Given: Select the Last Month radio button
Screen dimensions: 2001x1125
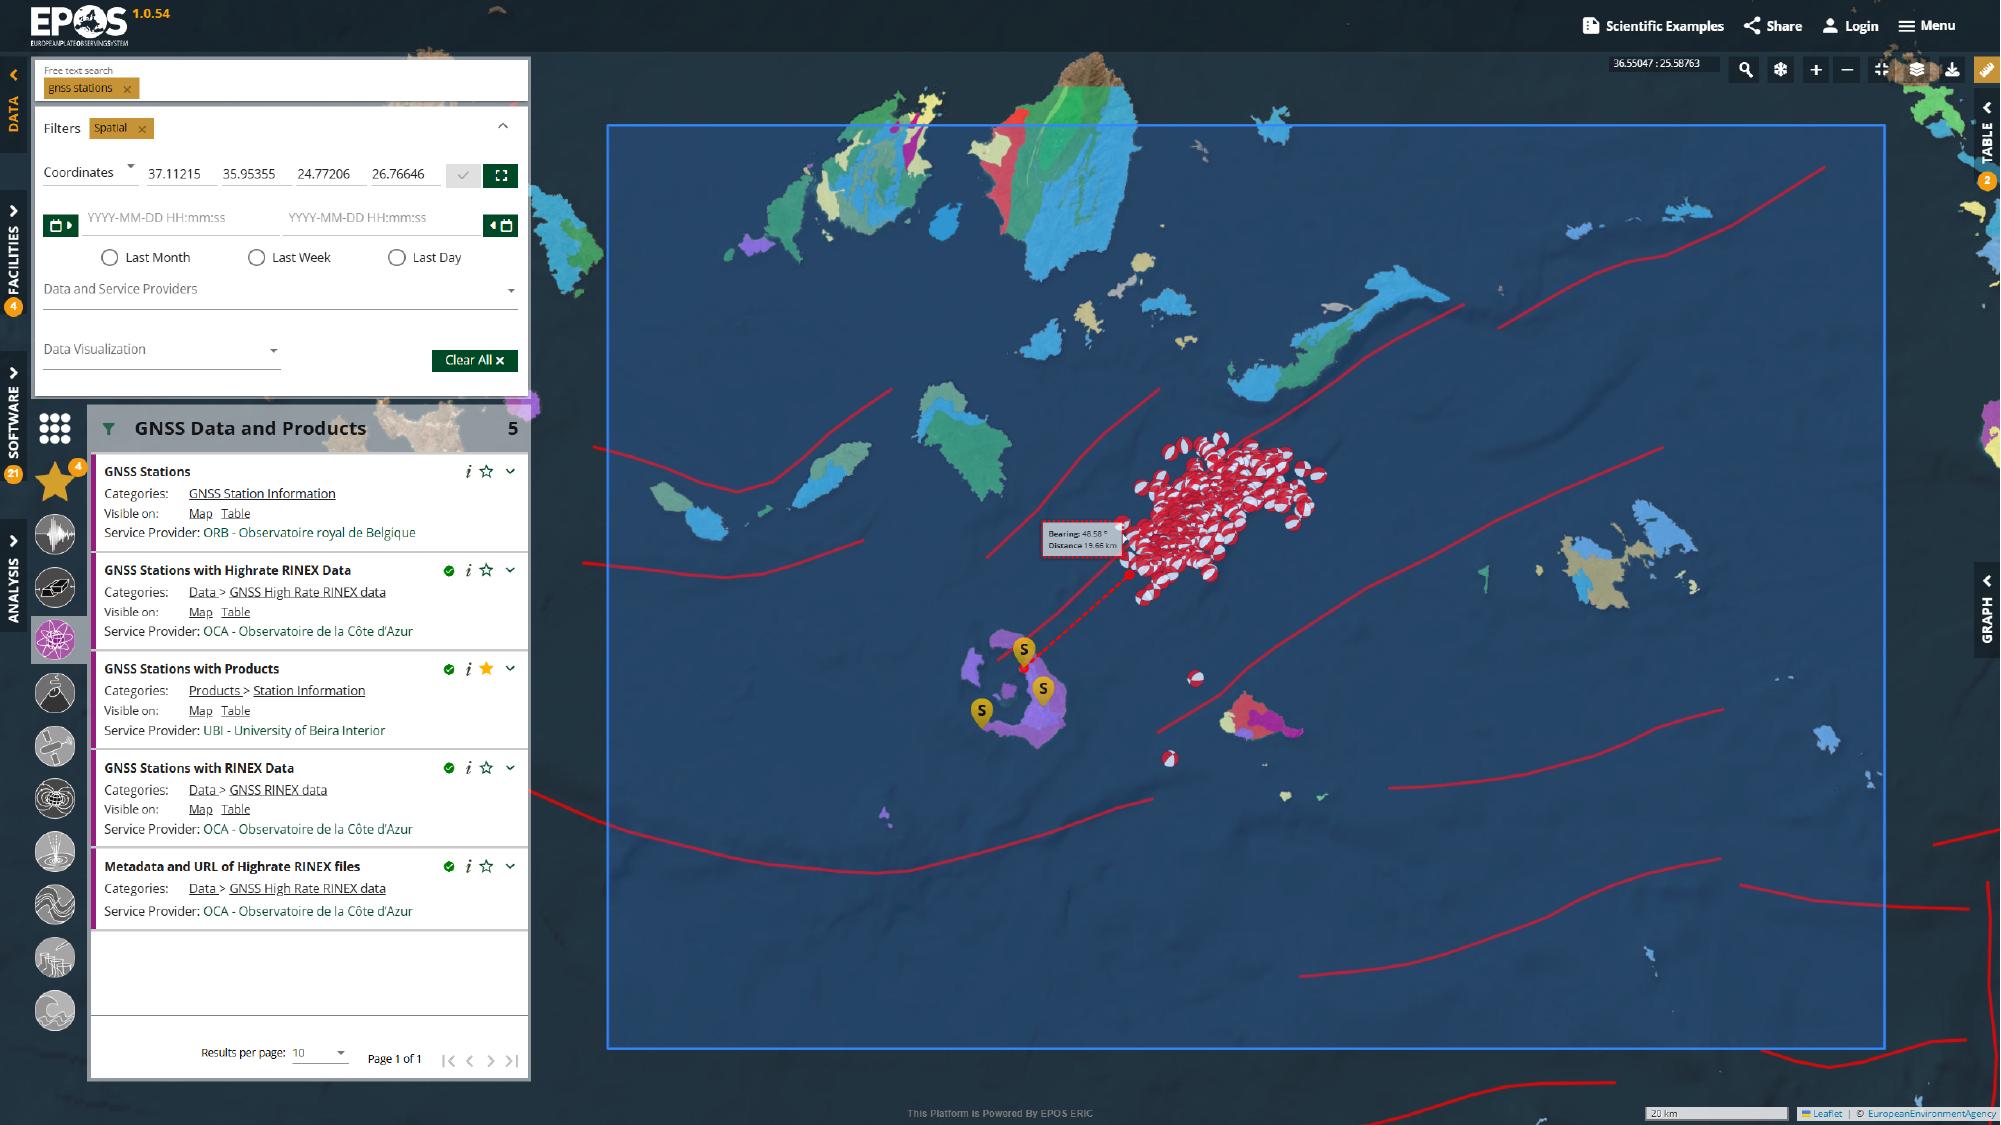Looking at the screenshot, I should pos(109,257).
